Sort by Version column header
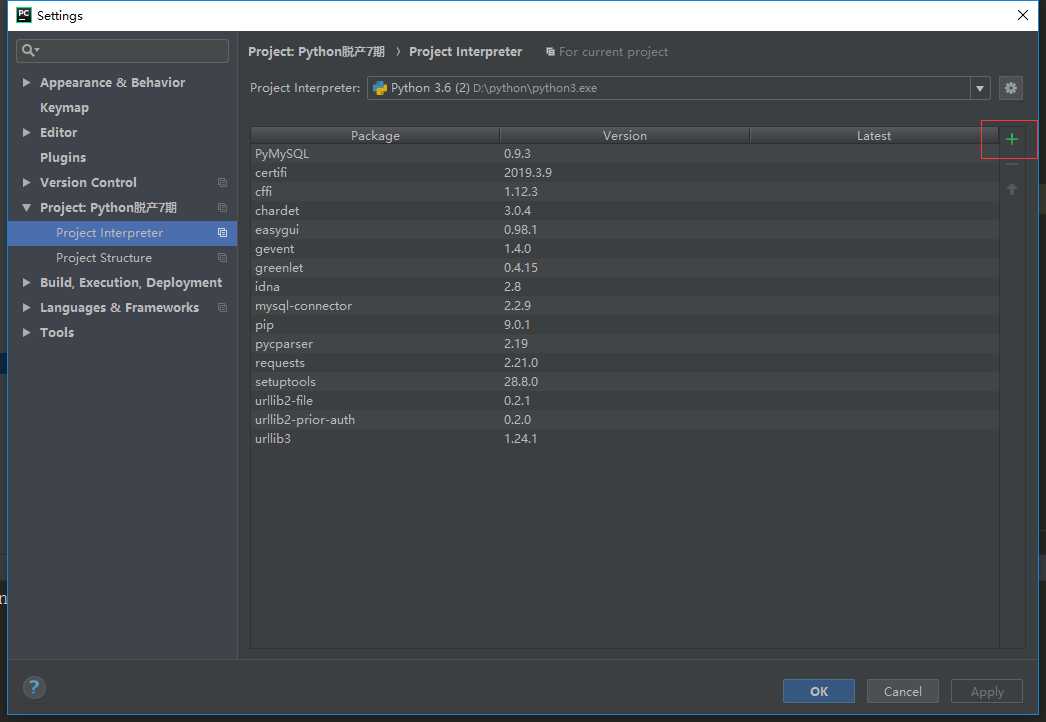This screenshot has height=722, width=1046. tap(624, 135)
